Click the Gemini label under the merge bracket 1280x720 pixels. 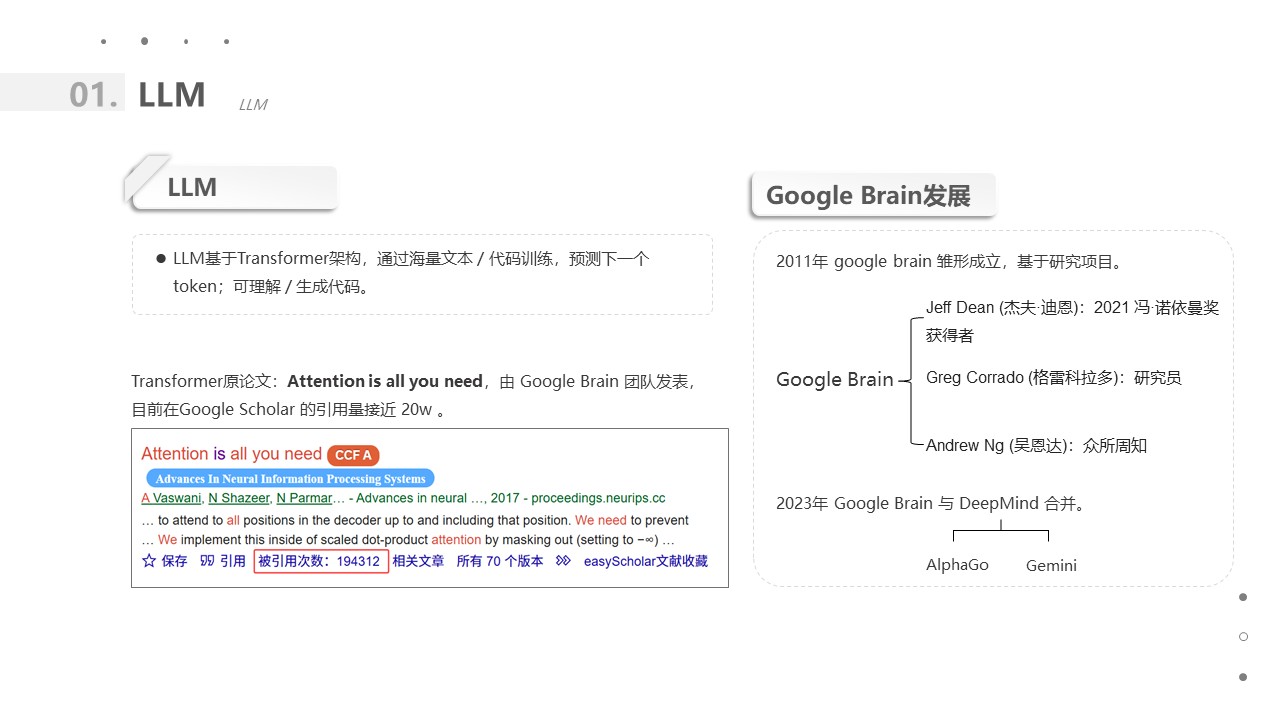(x=1051, y=565)
